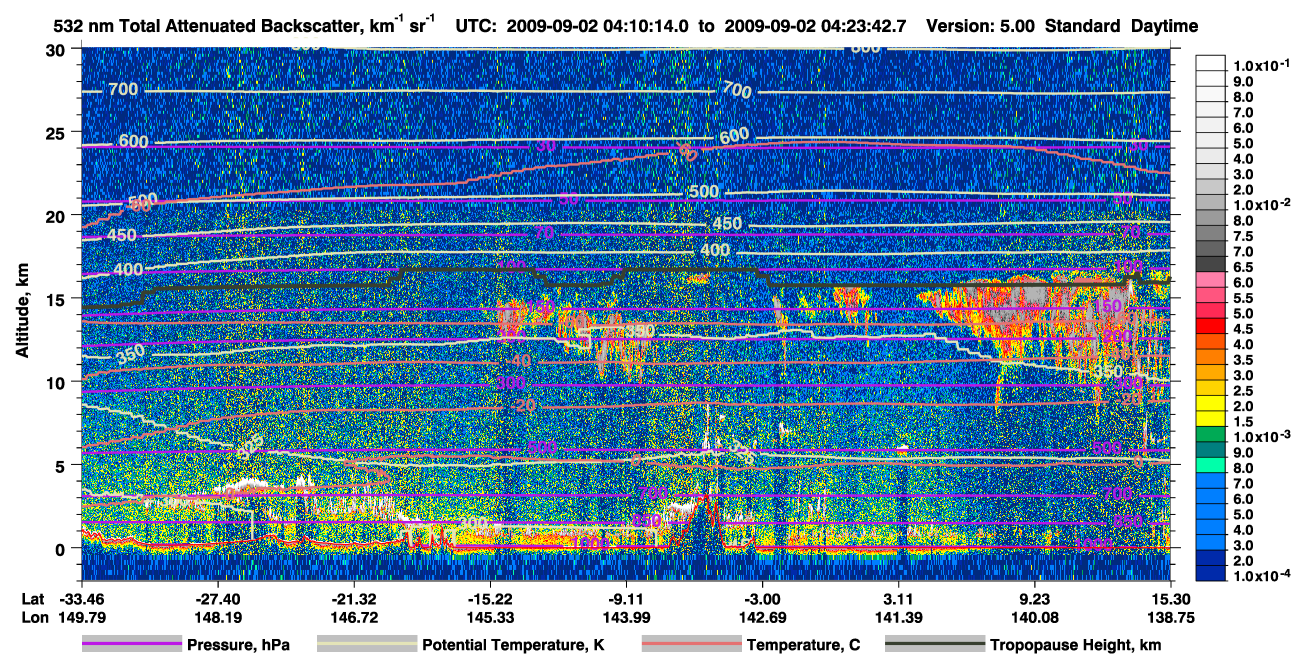Select the salmon Temperature legend line
Image resolution: width=1300 pixels, height=667 pixels.
[691, 646]
